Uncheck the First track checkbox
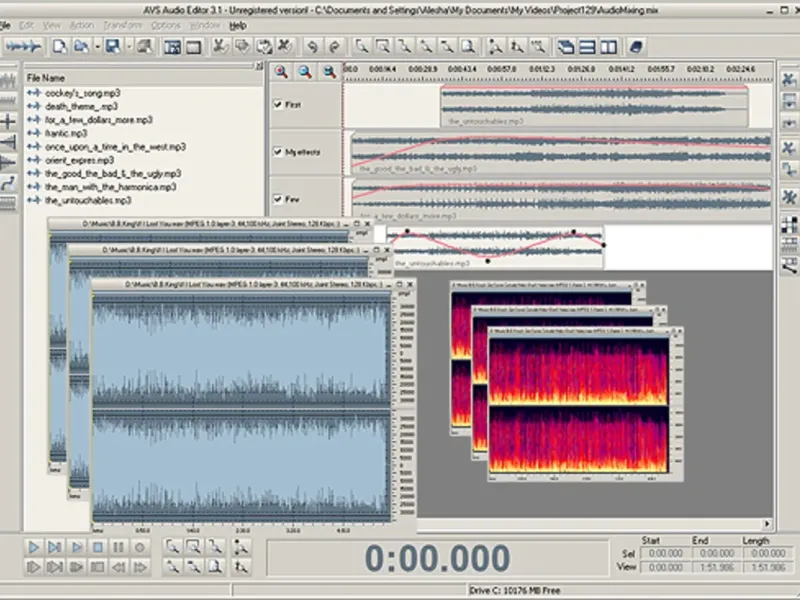Screen dimensions: 800x600 point(278,104)
